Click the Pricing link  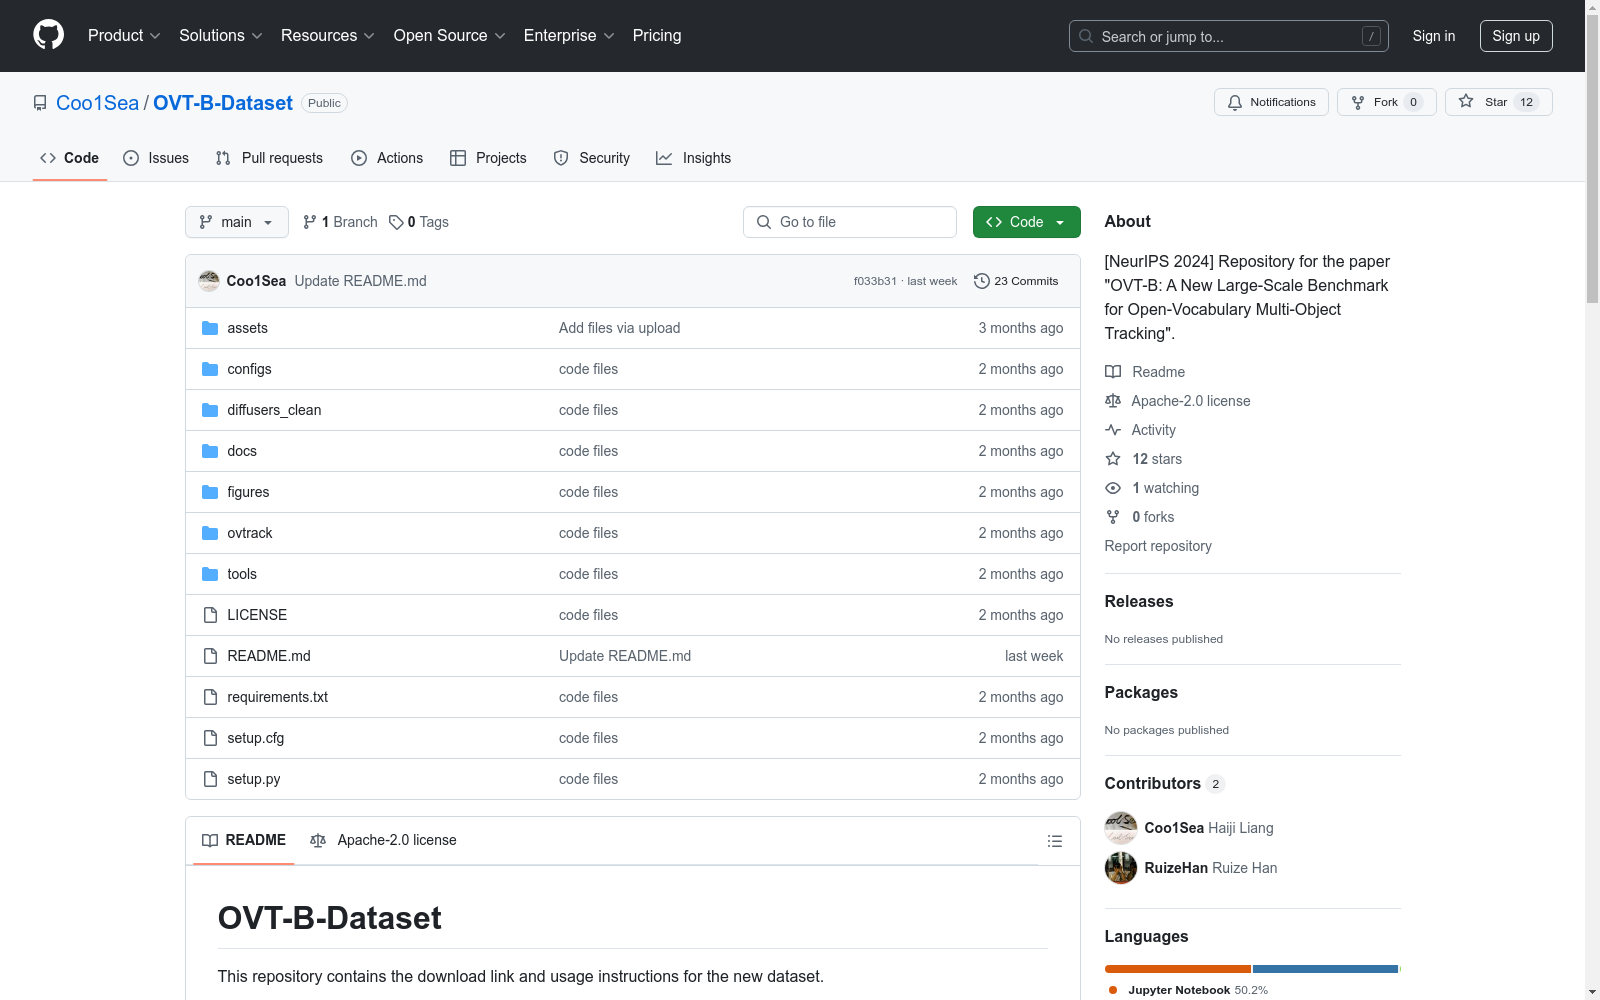657,36
